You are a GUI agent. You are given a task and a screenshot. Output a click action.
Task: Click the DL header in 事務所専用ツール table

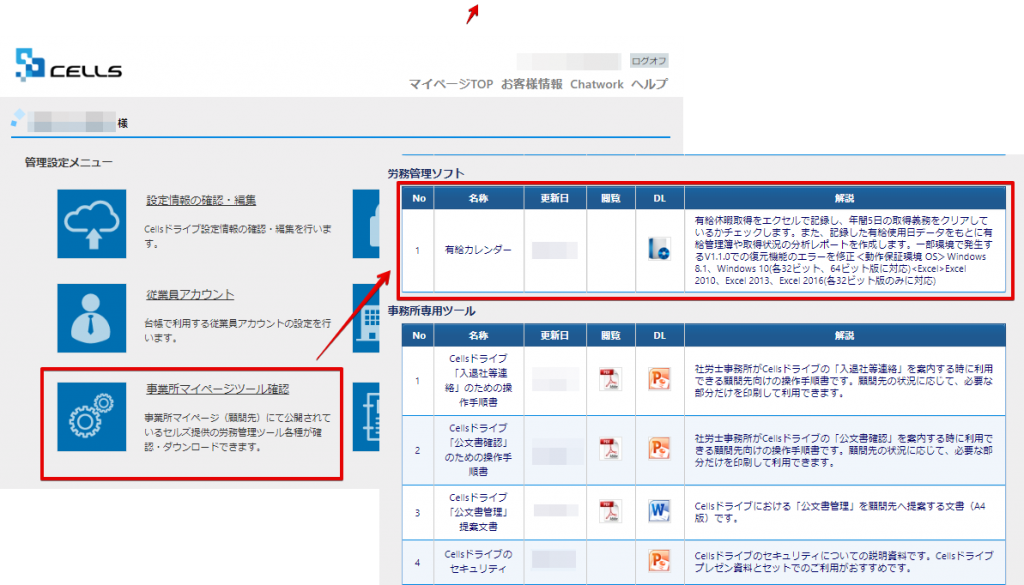[660, 336]
